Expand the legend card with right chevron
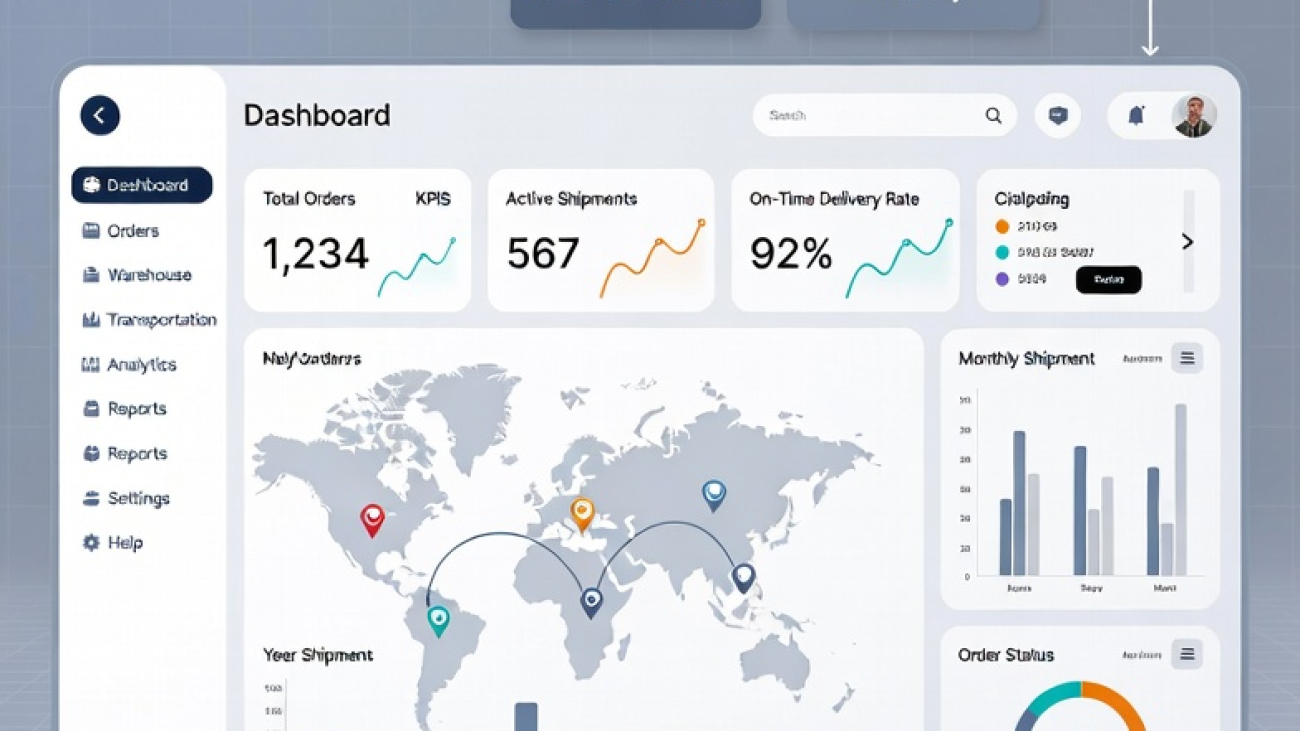Image resolution: width=1300 pixels, height=731 pixels. [1187, 242]
